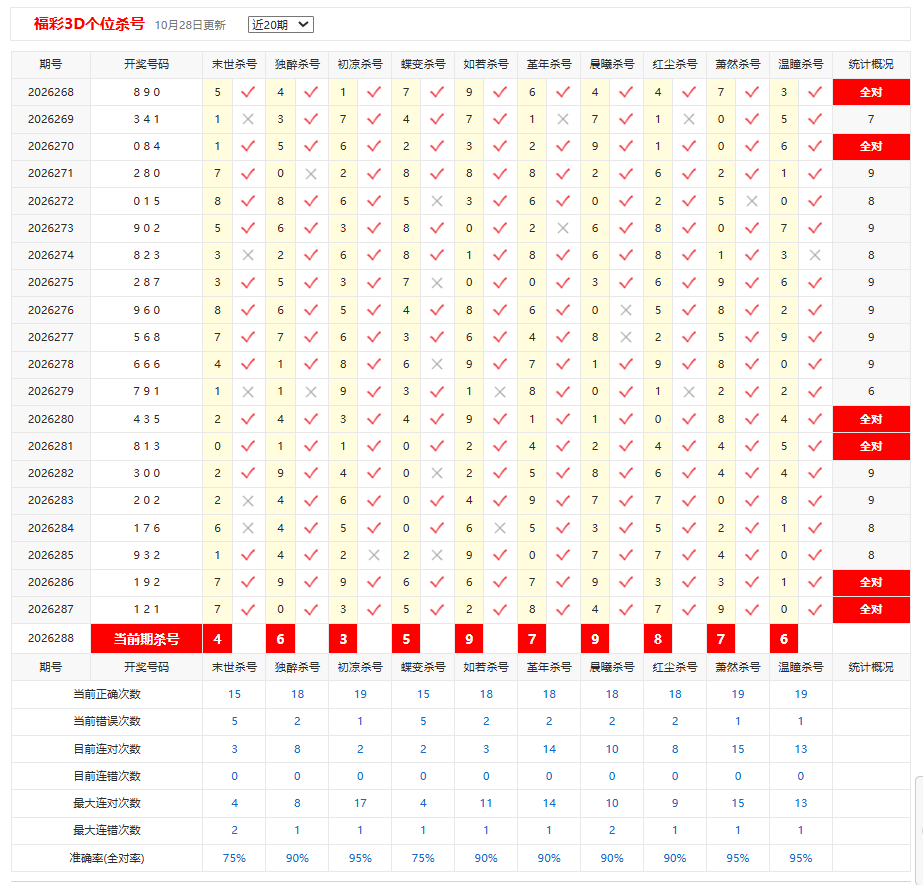Click the 当前错误次数 row label

tap(107, 721)
